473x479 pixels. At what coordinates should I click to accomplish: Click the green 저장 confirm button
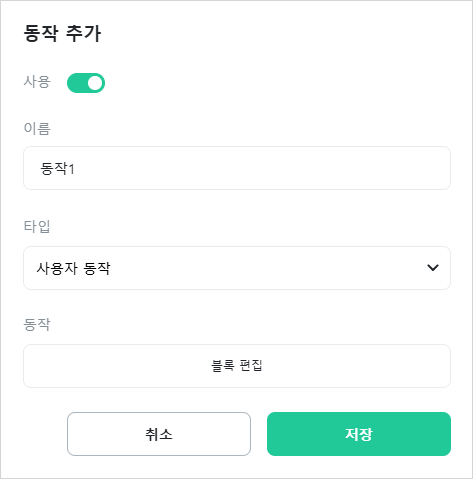pos(359,434)
